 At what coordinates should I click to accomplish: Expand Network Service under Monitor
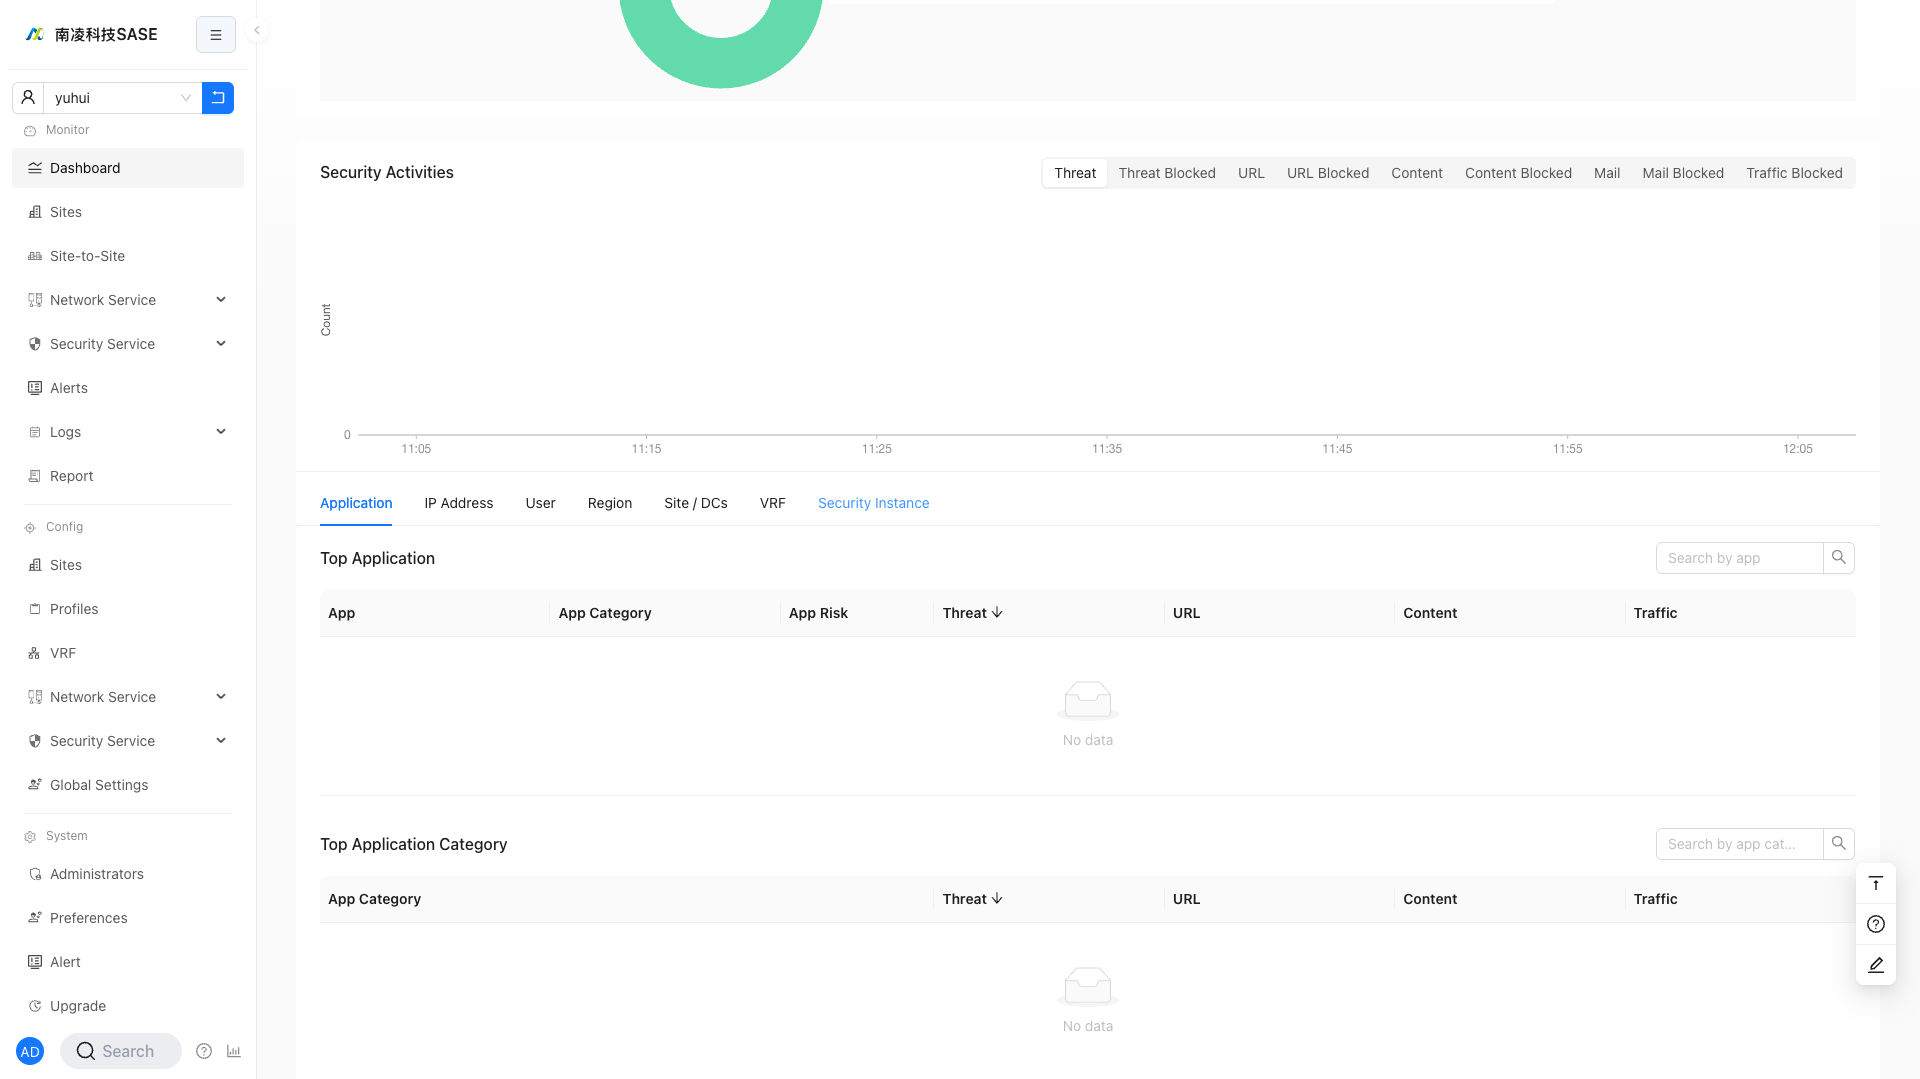[128, 300]
